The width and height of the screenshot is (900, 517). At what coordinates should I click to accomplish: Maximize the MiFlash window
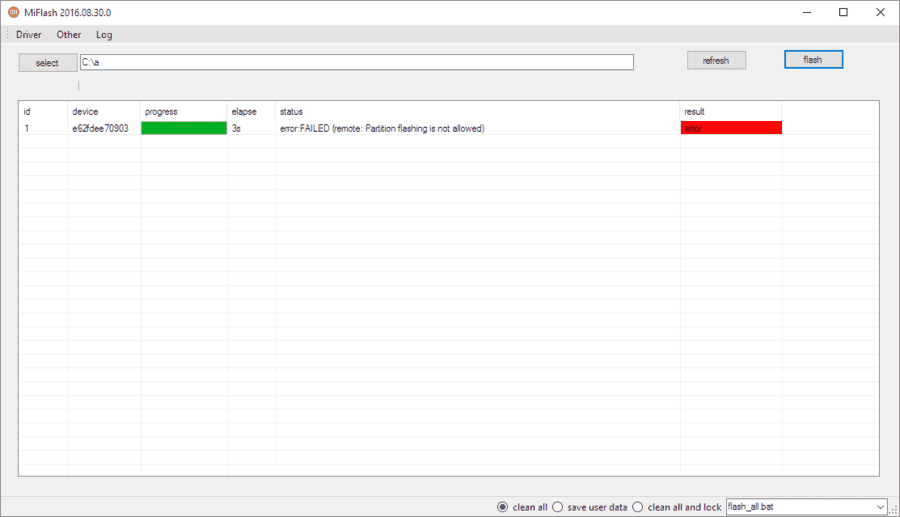pyautogui.click(x=843, y=12)
